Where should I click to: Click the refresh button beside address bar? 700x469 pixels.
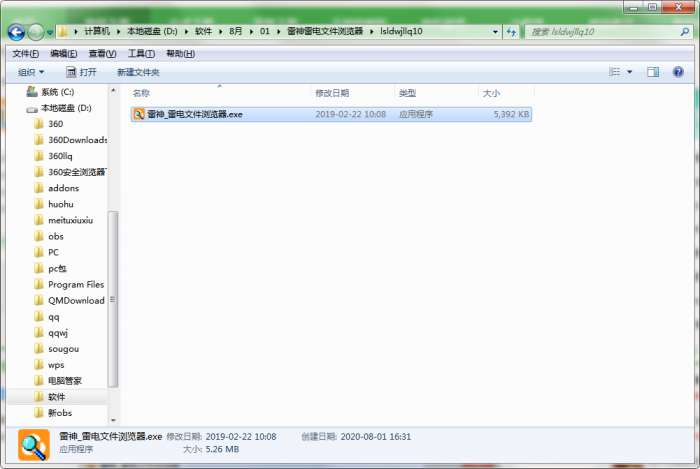[511, 32]
